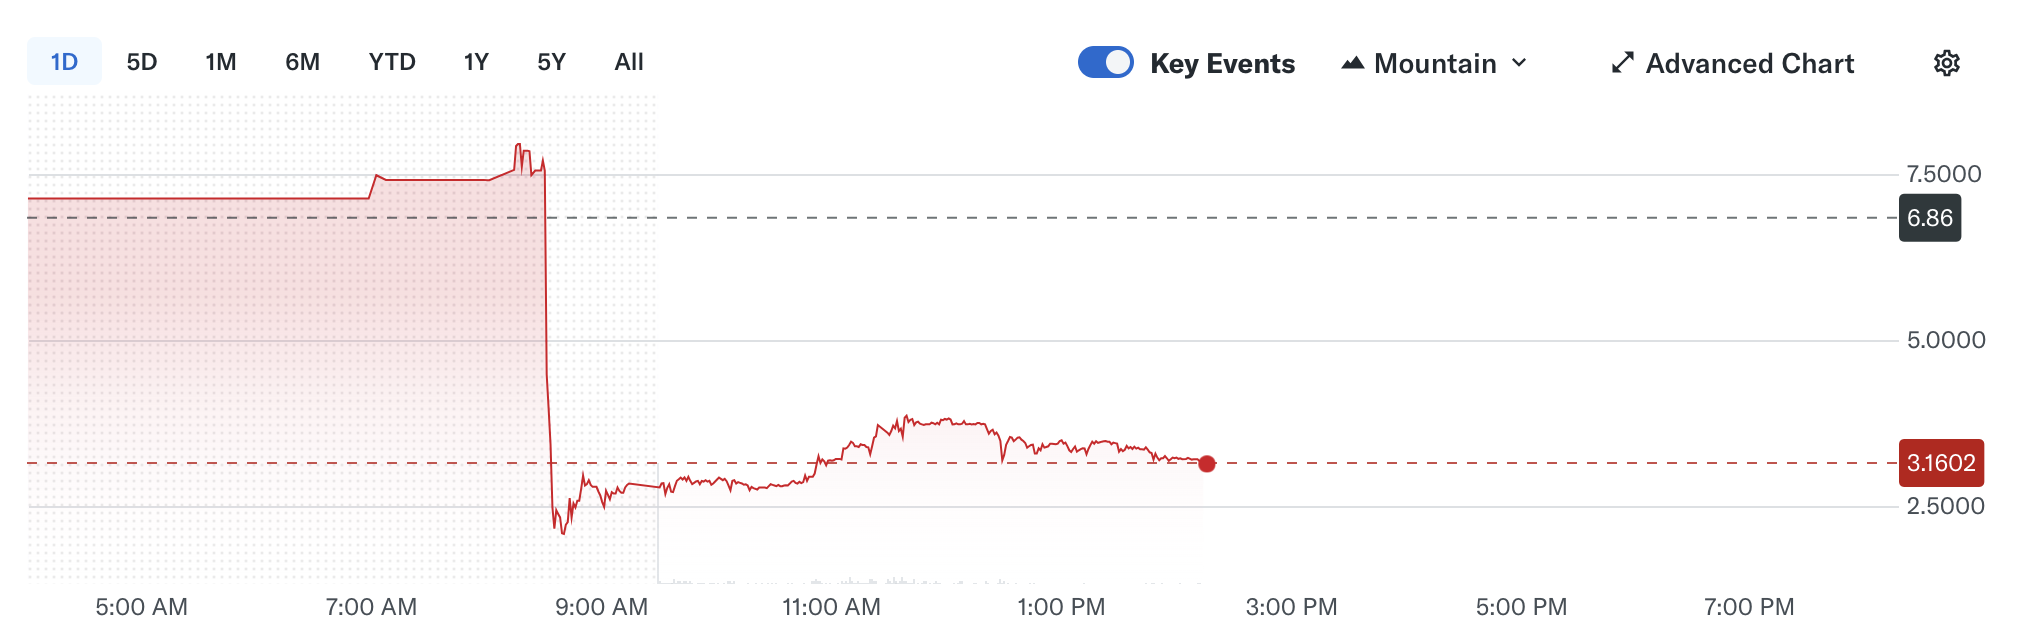Select the YTD timeframe tab
Screen dimensions: 2020x642
[x=392, y=62]
